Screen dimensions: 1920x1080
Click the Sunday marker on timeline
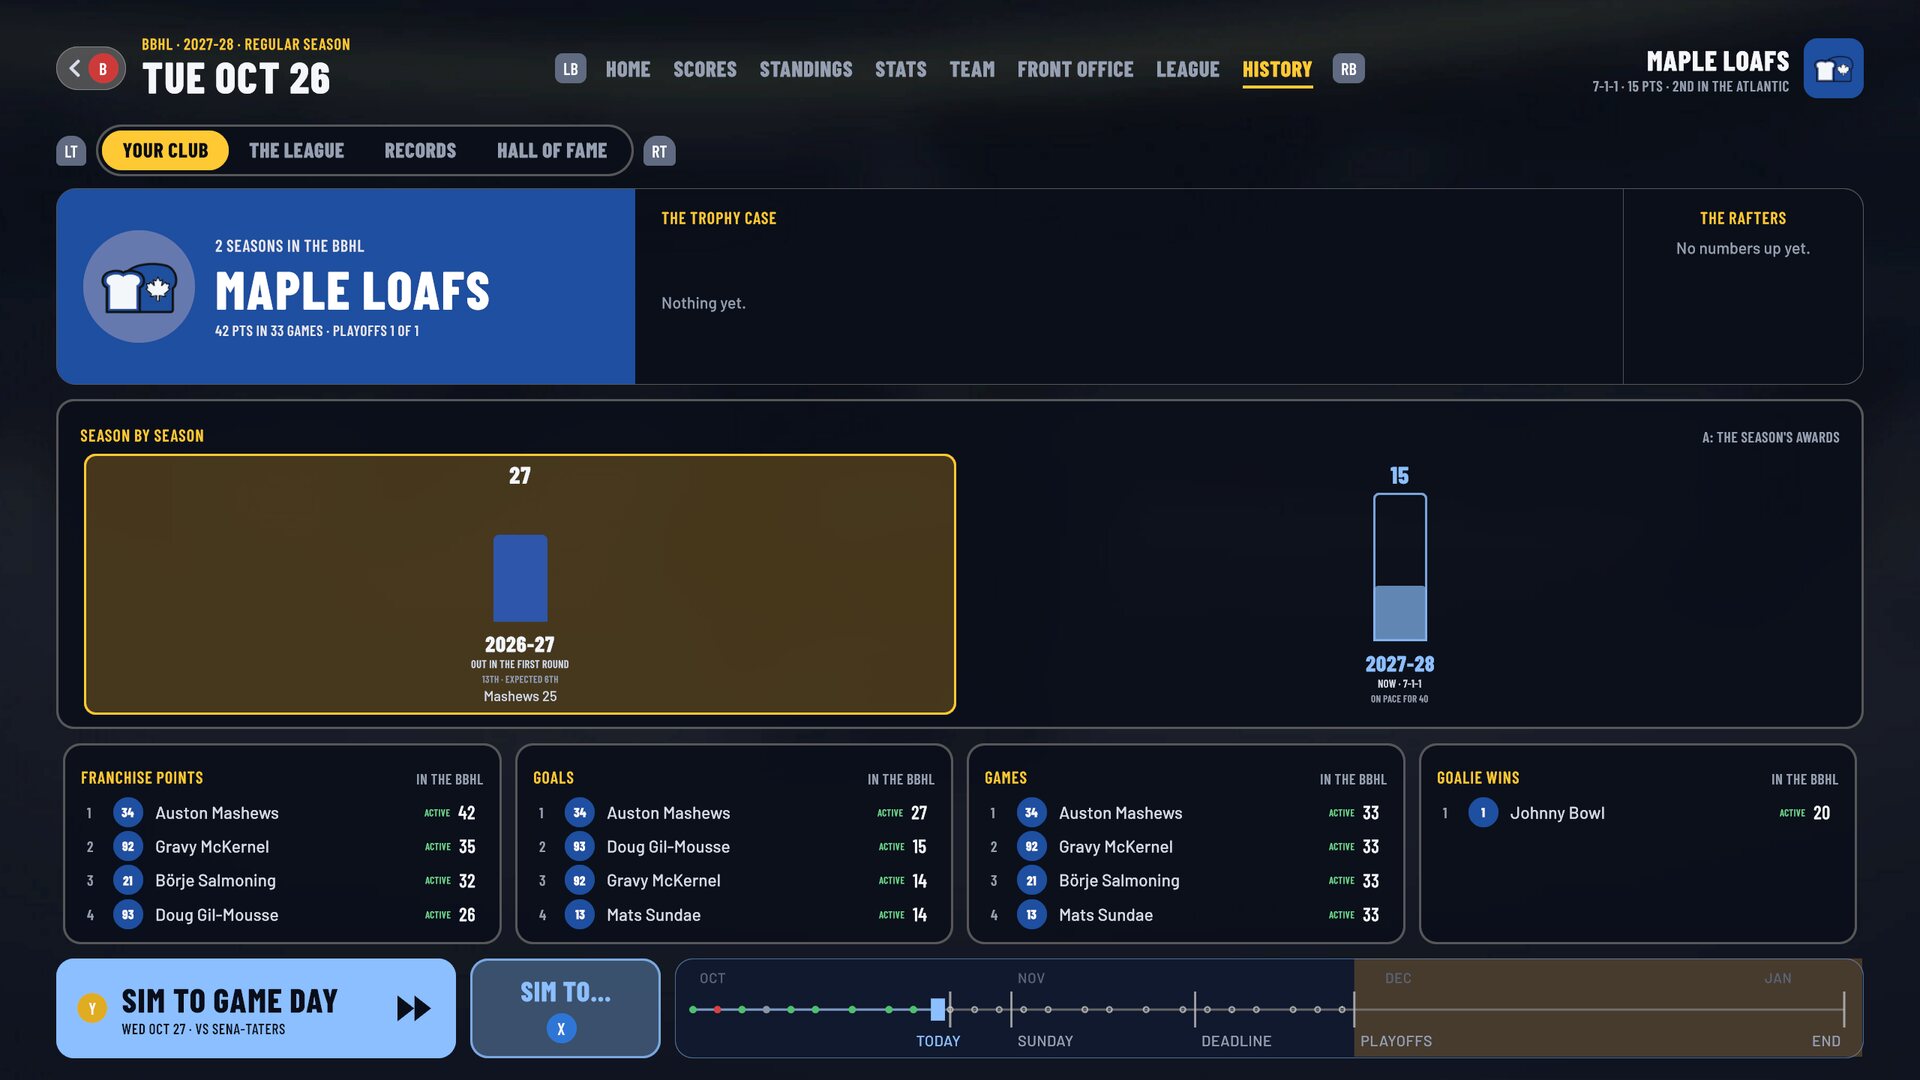point(1011,1010)
